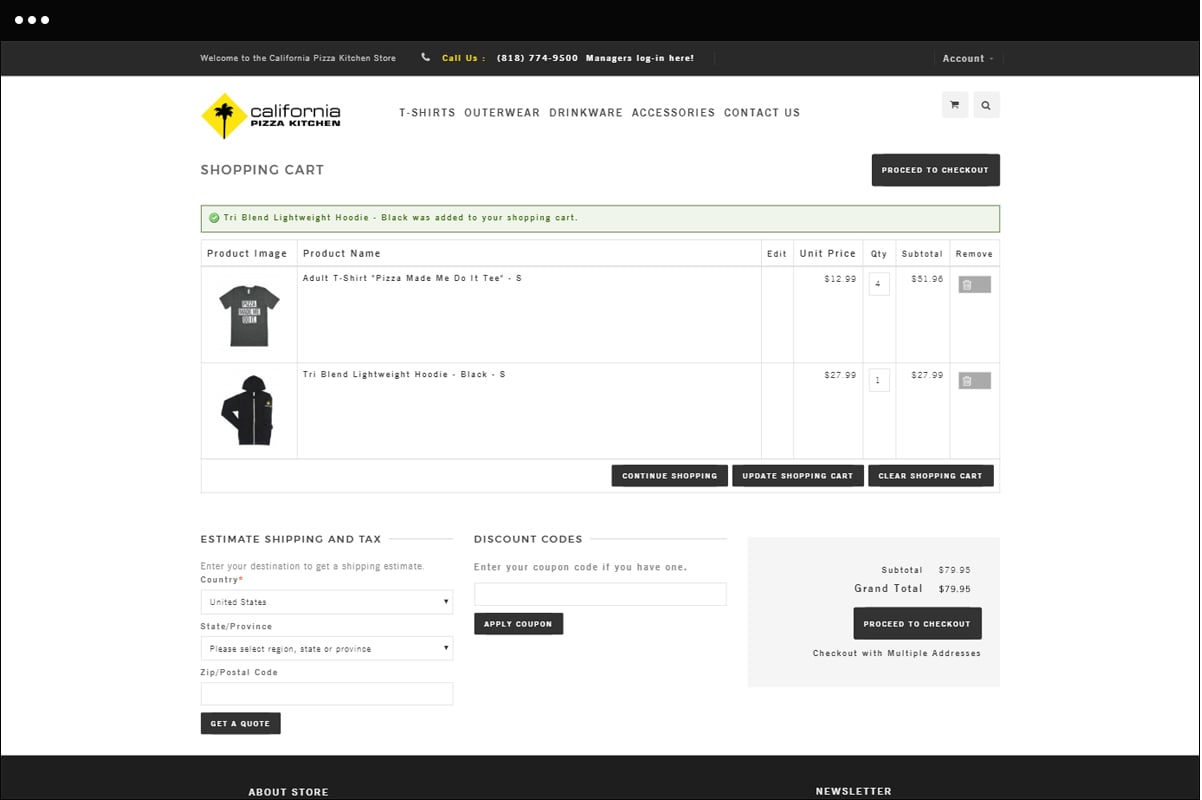The width and height of the screenshot is (1202, 800).
Task: Remove the Adult T-Shirt using trash icon
Action: coord(974,285)
